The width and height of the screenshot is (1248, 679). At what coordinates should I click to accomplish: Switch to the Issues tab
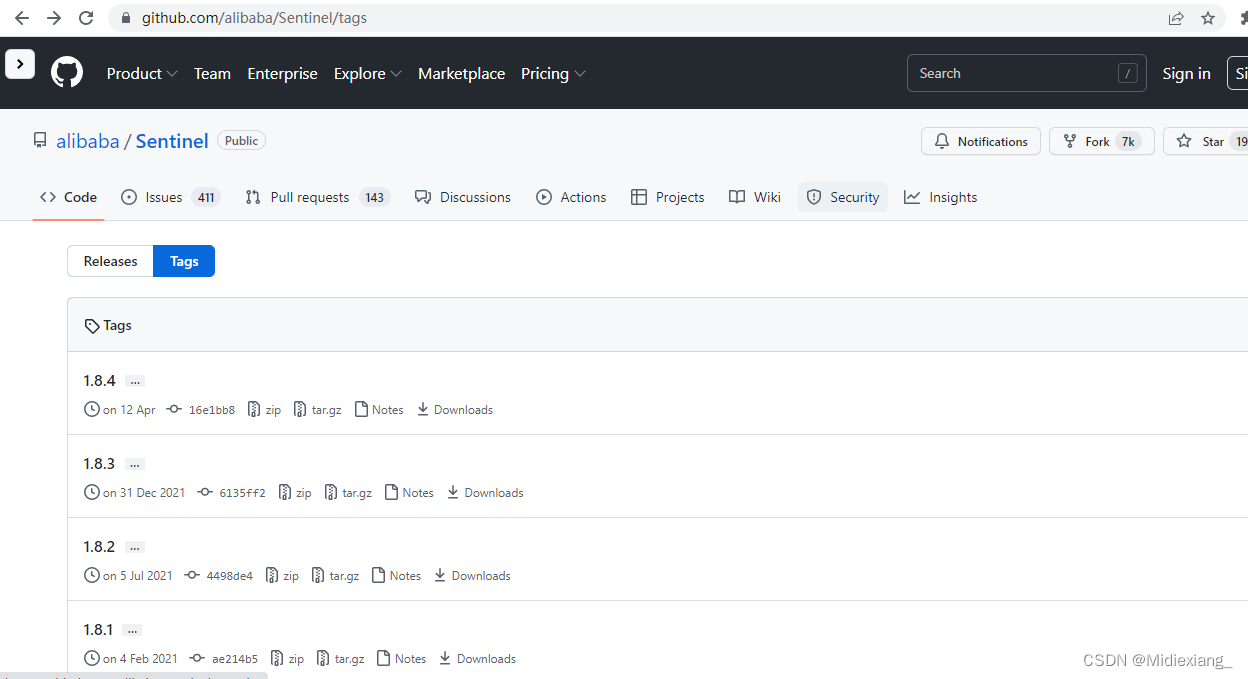click(x=170, y=197)
